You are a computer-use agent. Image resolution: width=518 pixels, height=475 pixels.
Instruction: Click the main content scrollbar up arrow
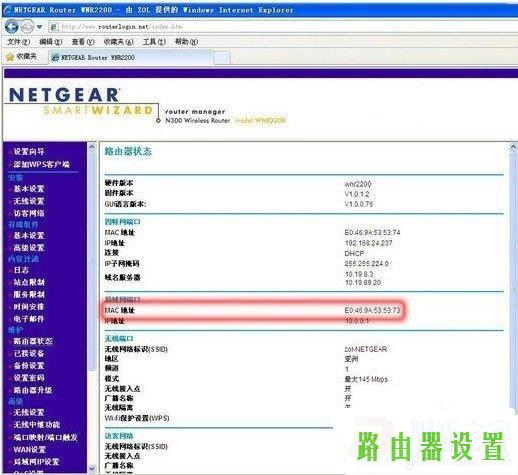513,147
